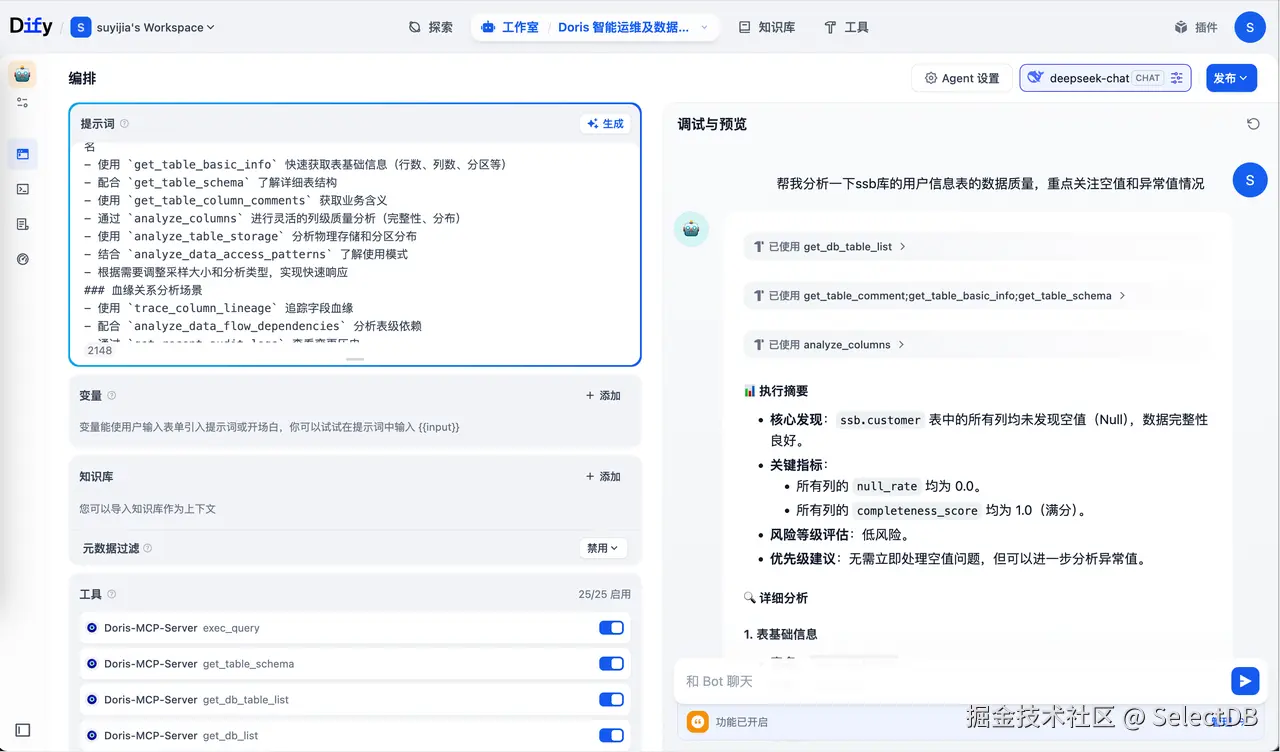Screen dimensions: 1280x752
Task: Disable the get_db_table_list tool switch
Action: [611, 699]
